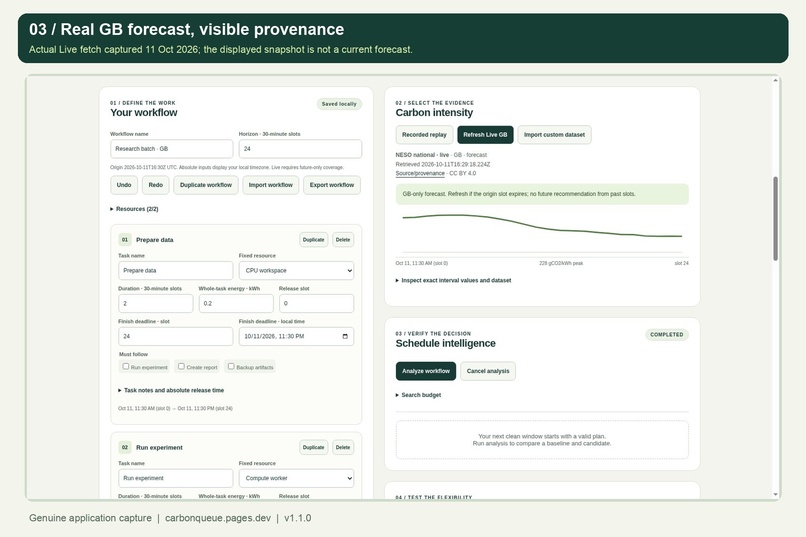Click the Undo button

(x=124, y=185)
